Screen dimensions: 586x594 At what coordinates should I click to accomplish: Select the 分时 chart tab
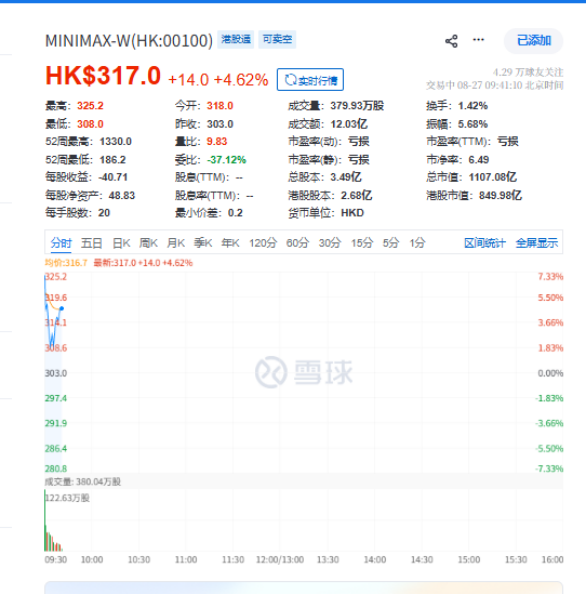click(x=61, y=243)
